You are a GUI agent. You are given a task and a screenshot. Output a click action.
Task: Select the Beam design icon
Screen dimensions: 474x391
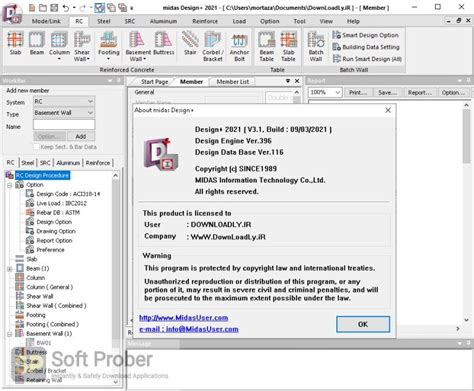37,43
